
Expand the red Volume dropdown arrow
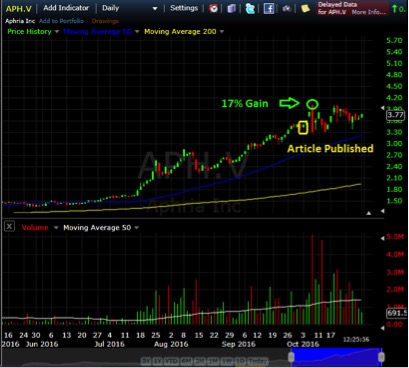point(56,228)
